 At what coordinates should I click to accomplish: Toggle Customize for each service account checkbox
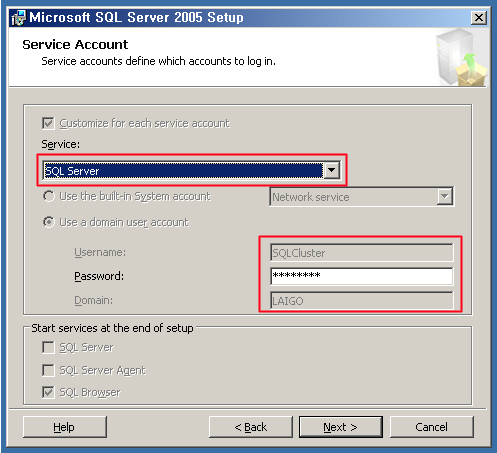(x=48, y=123)
